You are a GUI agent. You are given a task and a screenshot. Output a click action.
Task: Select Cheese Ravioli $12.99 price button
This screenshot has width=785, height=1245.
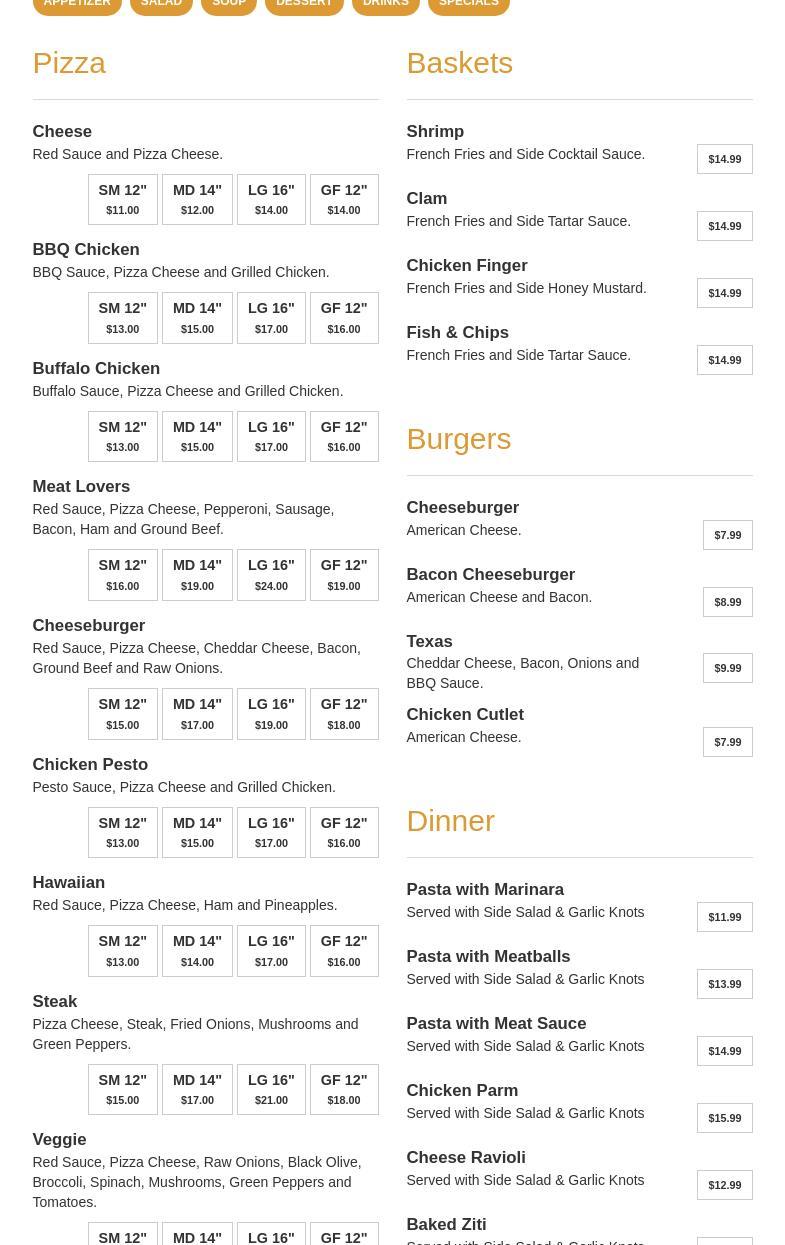click(724, 1185)
